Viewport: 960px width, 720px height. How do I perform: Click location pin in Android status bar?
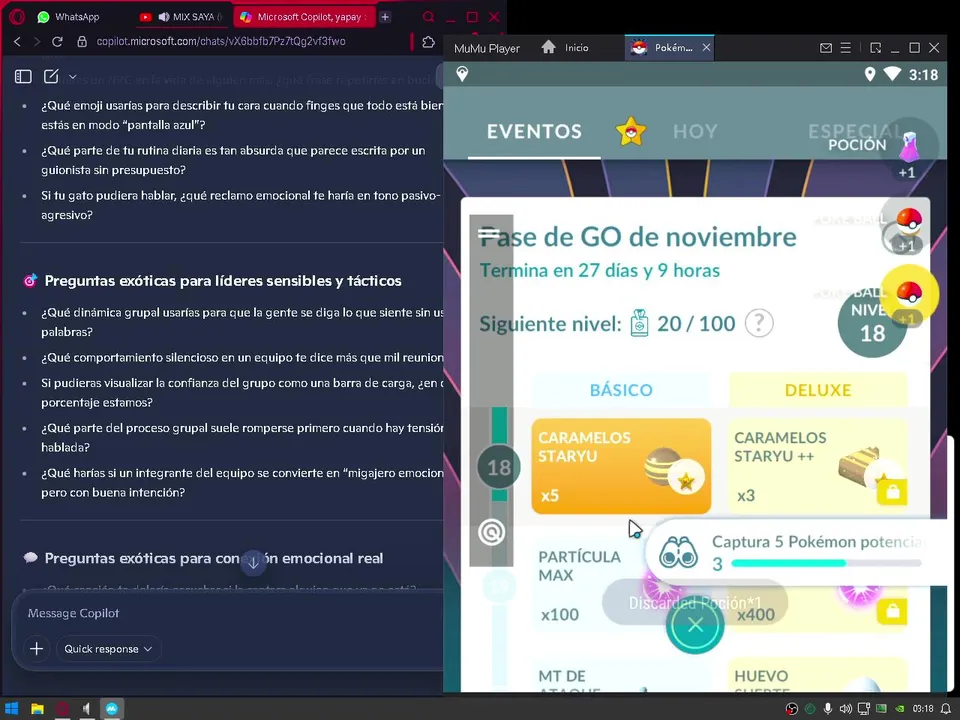click(x=869, y=75)
